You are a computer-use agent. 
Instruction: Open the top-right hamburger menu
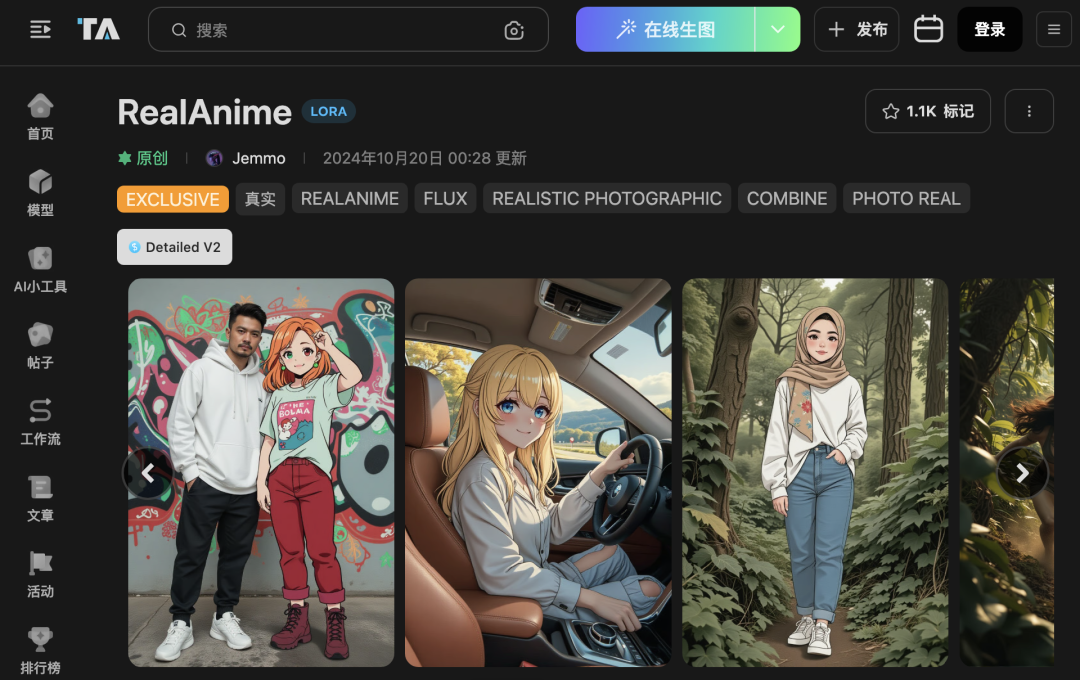(1054, 30)
